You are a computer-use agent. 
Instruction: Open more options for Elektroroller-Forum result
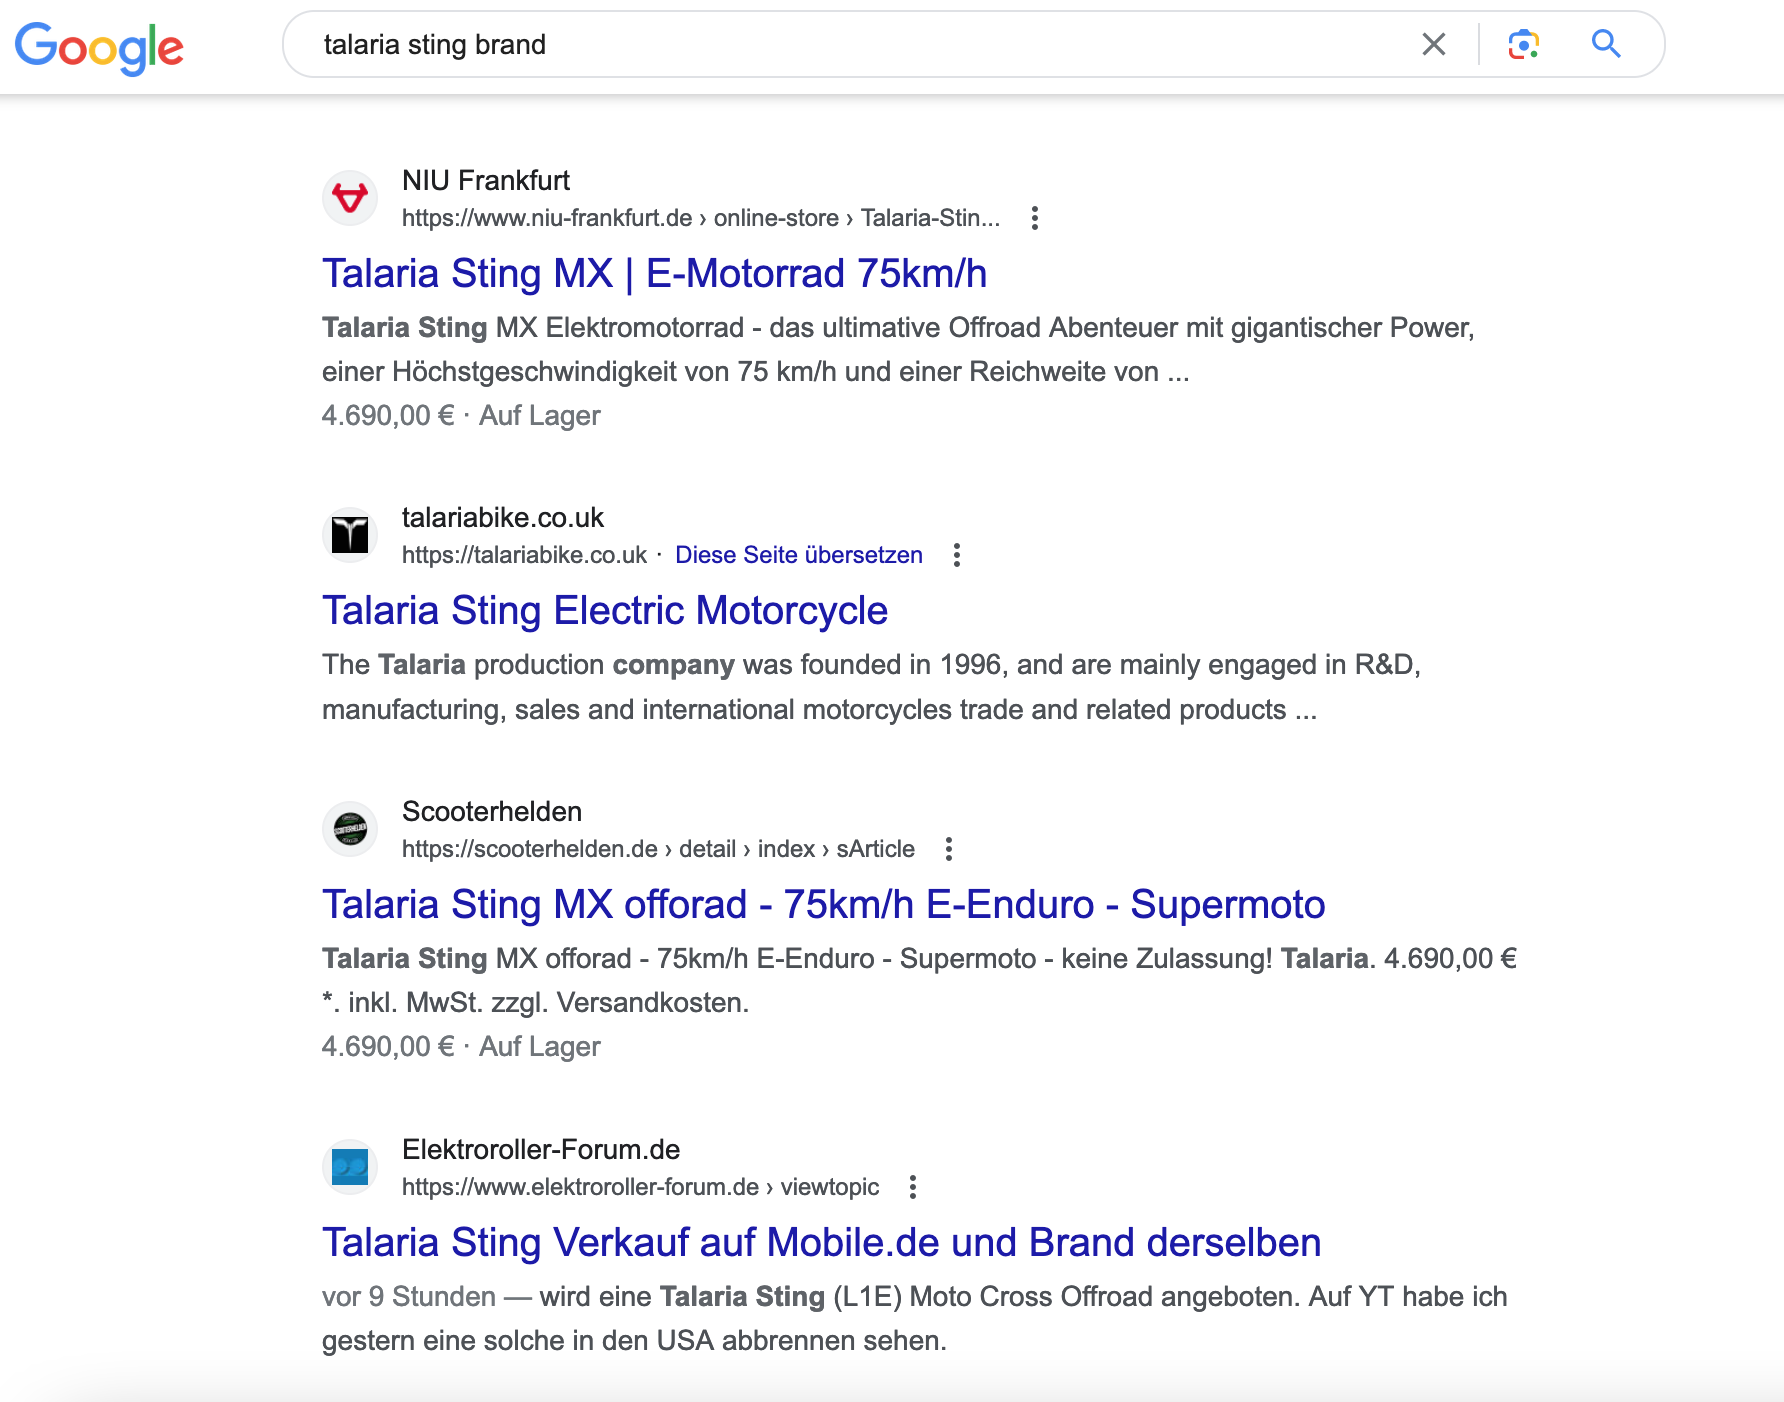coord(913,1187)
